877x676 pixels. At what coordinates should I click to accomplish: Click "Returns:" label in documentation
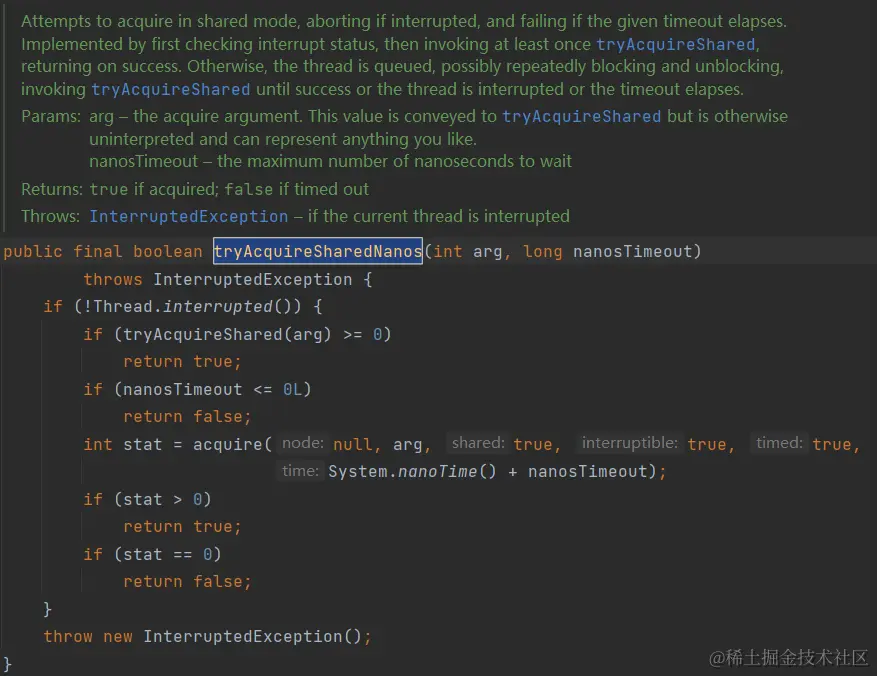tap(52, 189)
